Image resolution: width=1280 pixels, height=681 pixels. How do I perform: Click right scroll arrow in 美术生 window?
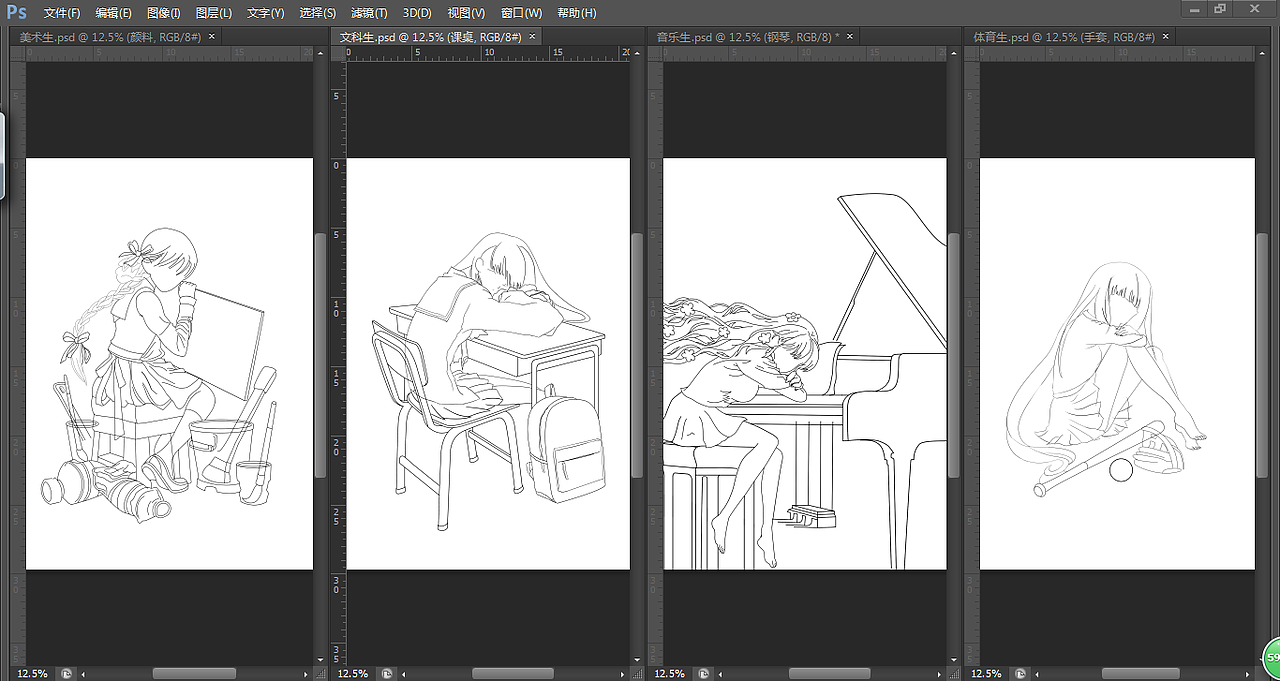[307, 674]
